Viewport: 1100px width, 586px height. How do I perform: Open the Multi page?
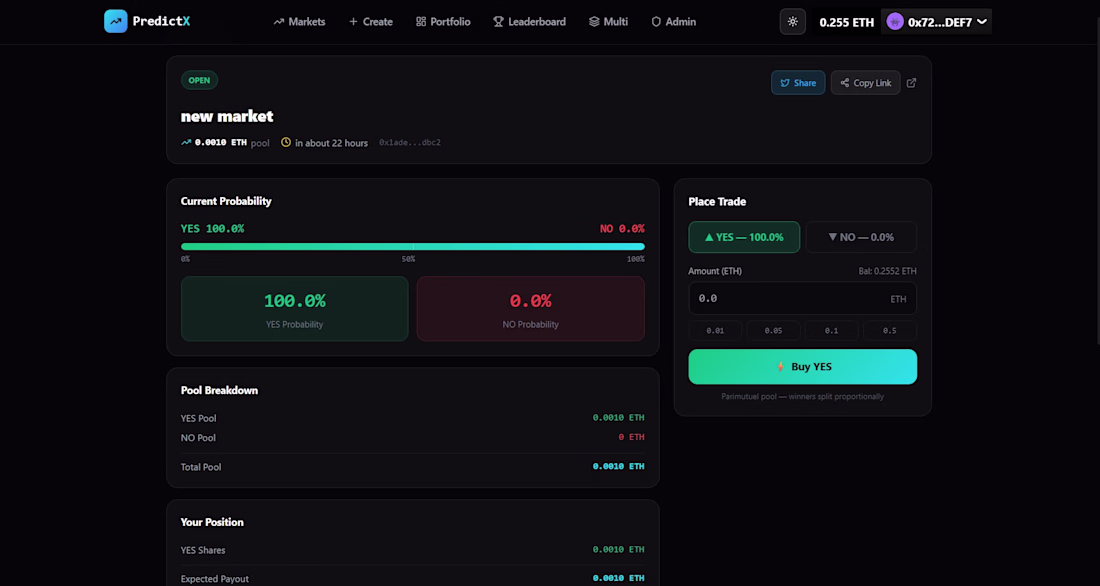608,22
